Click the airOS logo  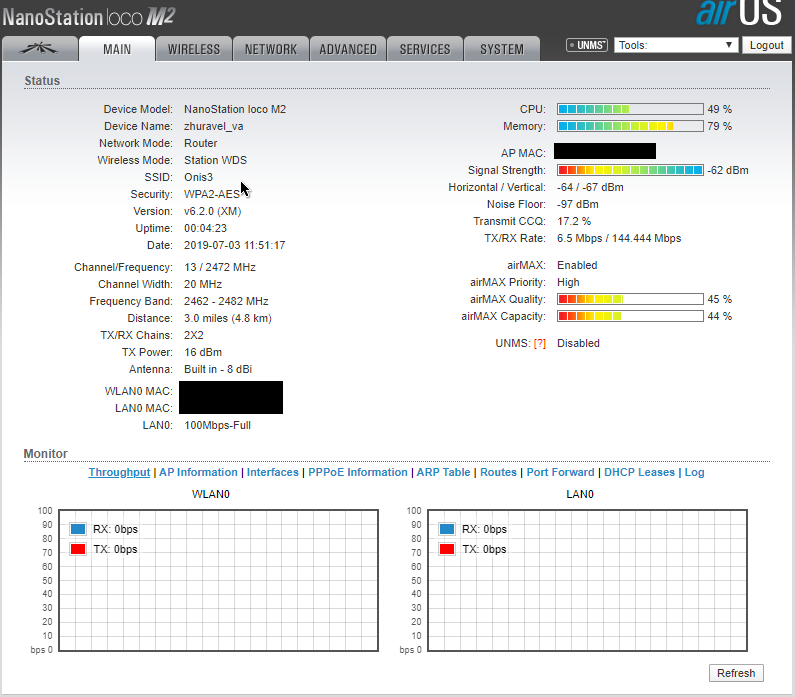point(739,13)
